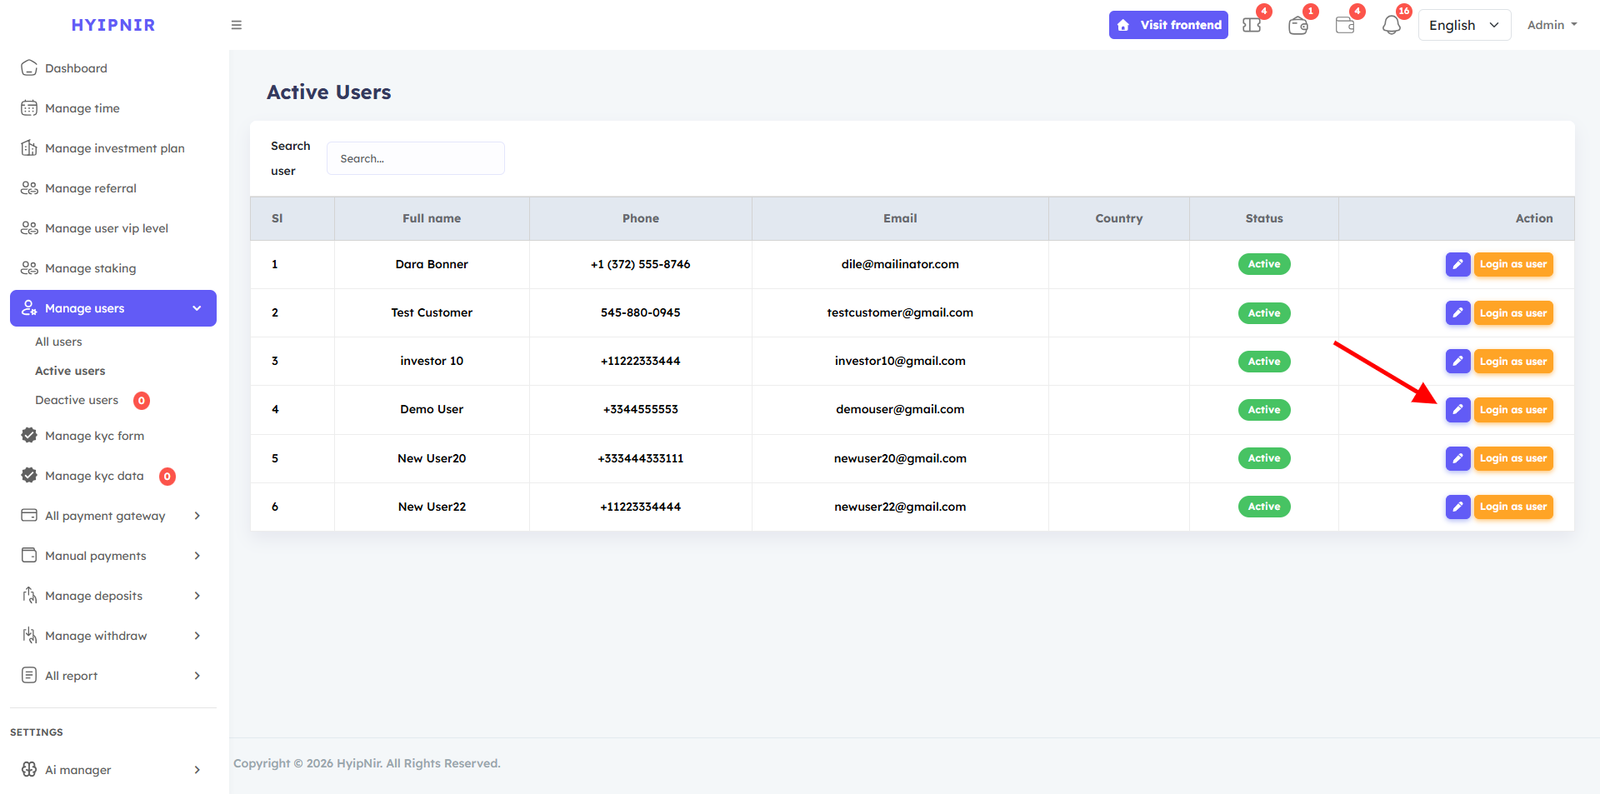Expand Manage withdraw chevron
This screenshot has height=794, width=1600.
coord(197,636)
